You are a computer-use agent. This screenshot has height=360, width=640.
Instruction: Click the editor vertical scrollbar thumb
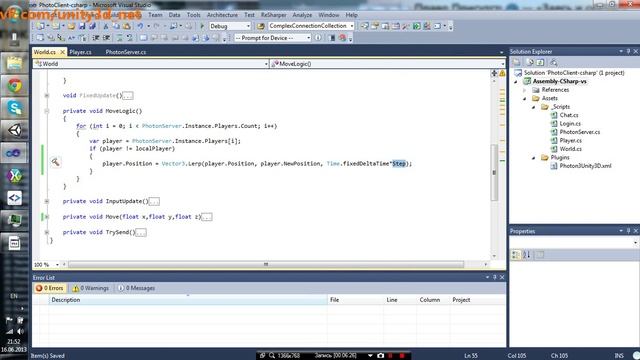(x=494, y=173)
